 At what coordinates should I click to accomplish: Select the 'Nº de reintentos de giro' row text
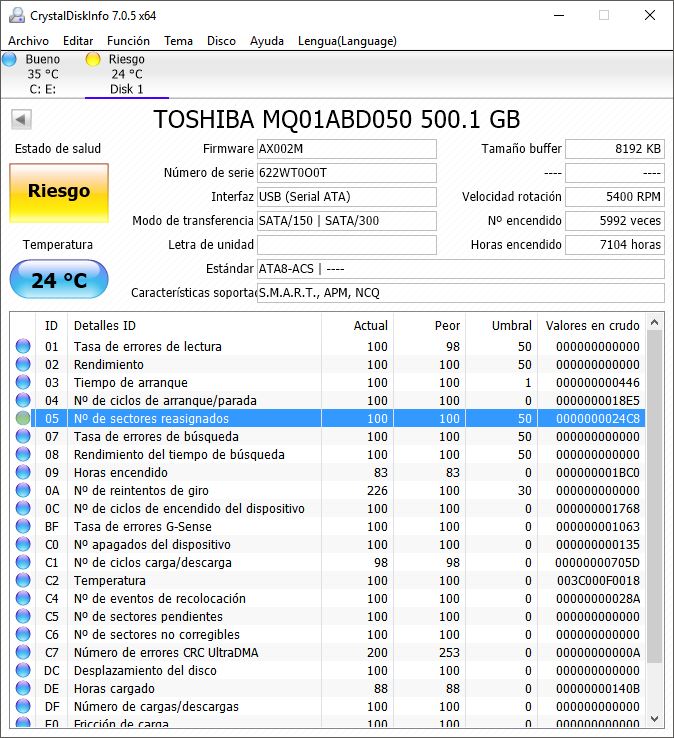pos(141,490)
